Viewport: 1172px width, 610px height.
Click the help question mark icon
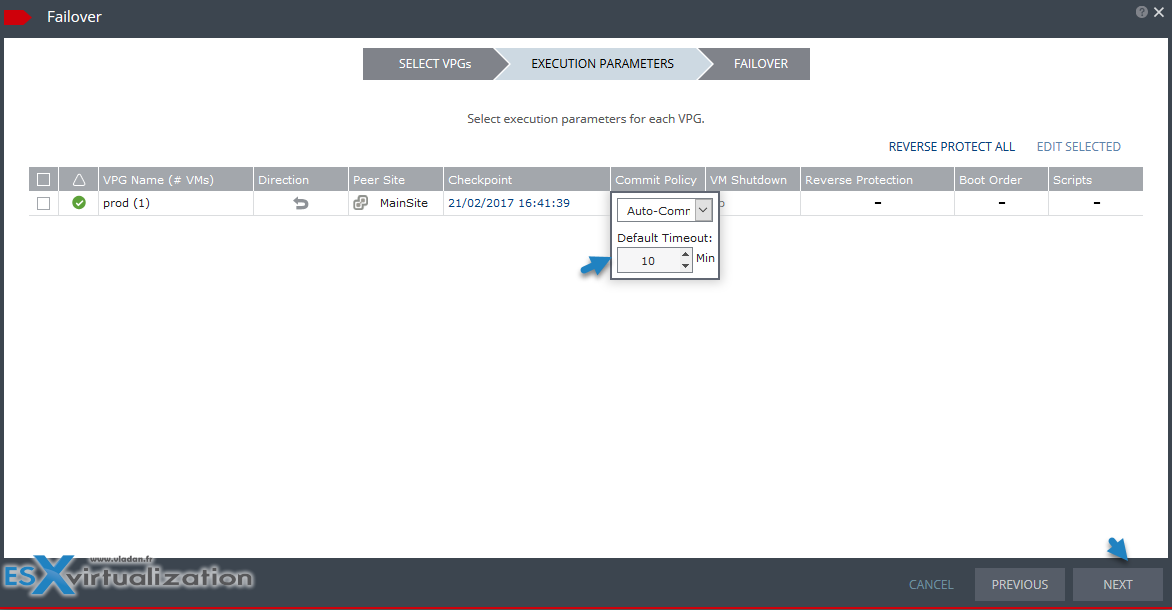coord(1142,12)
